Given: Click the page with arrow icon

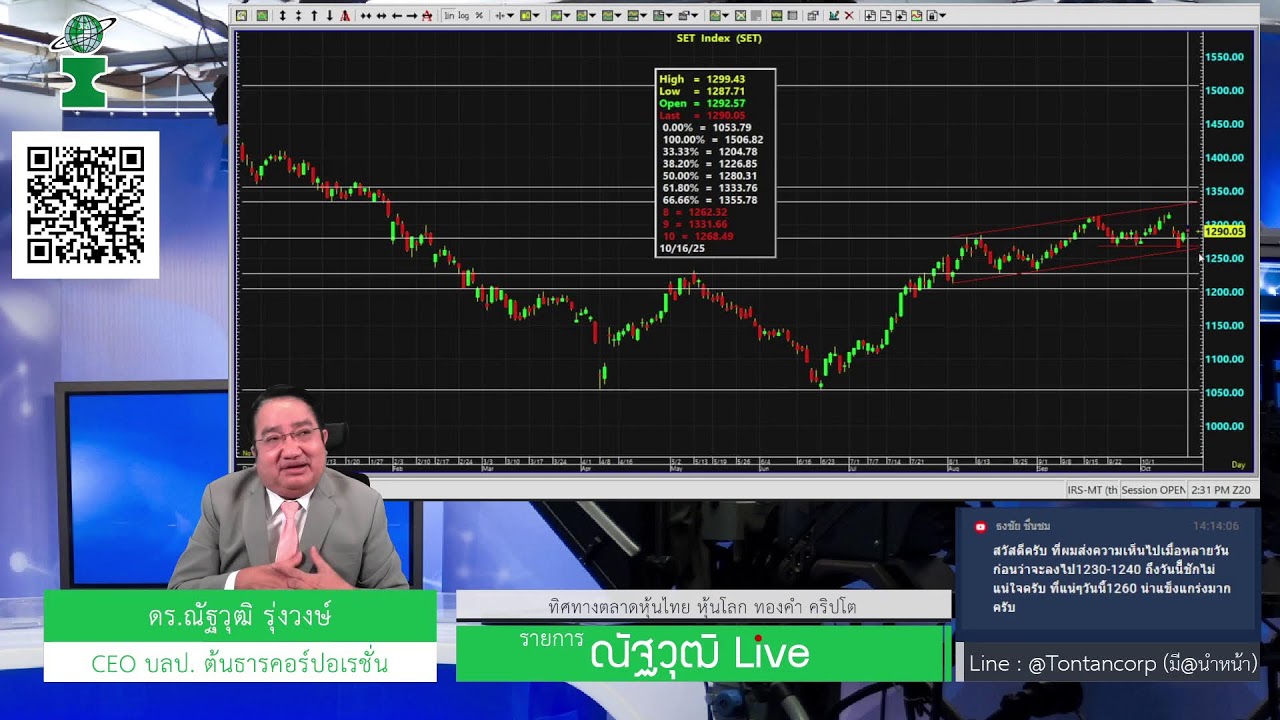Looking at the screenshot, I should [x=901, y=16].
